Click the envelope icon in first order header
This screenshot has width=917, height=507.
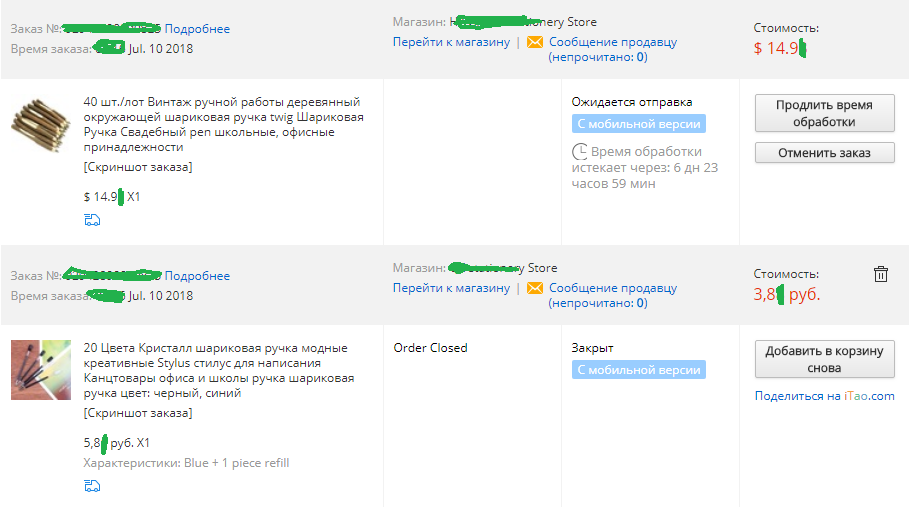pyautogui.click(x=535, y=42)
